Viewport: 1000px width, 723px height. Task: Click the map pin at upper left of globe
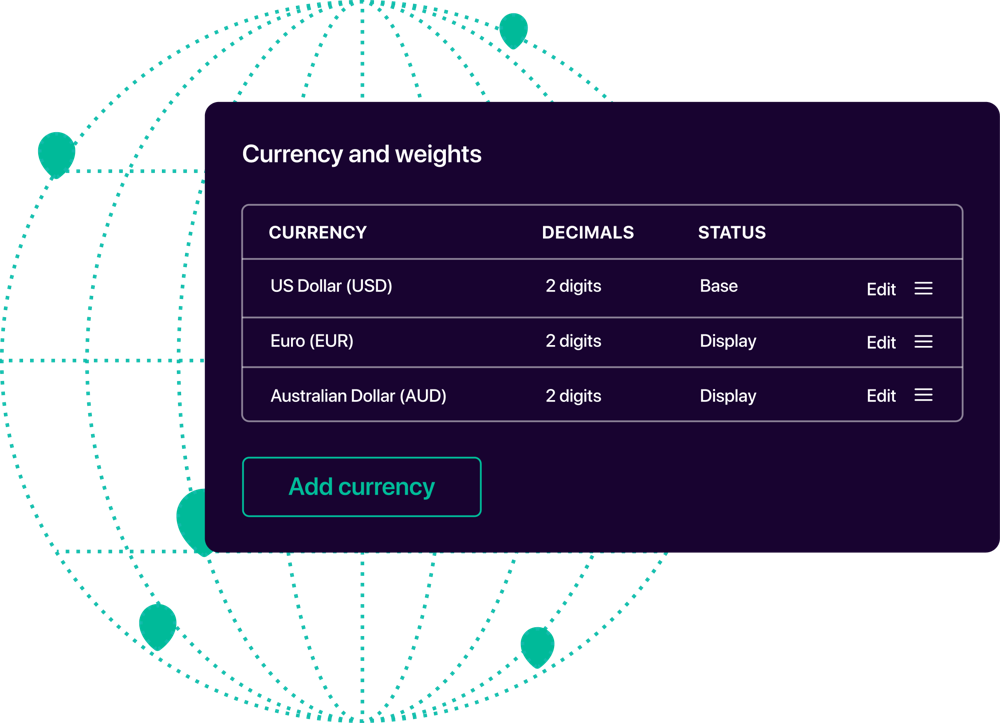[57, 154]
